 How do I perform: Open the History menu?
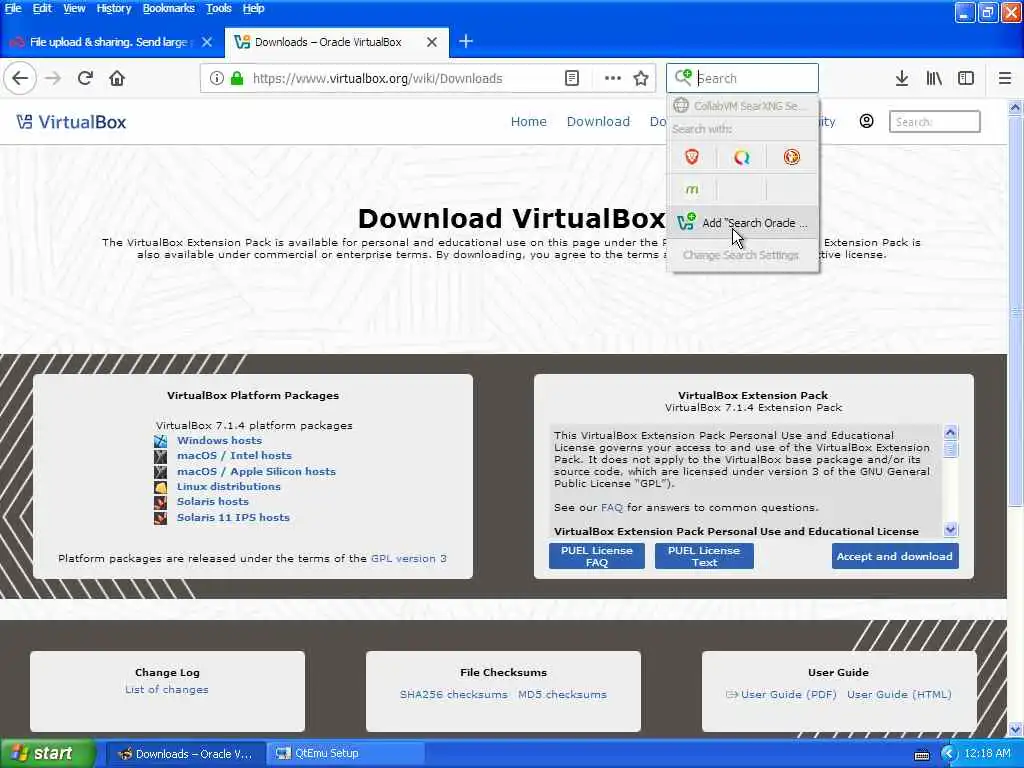pyautogui.click(x=114, y=8)
